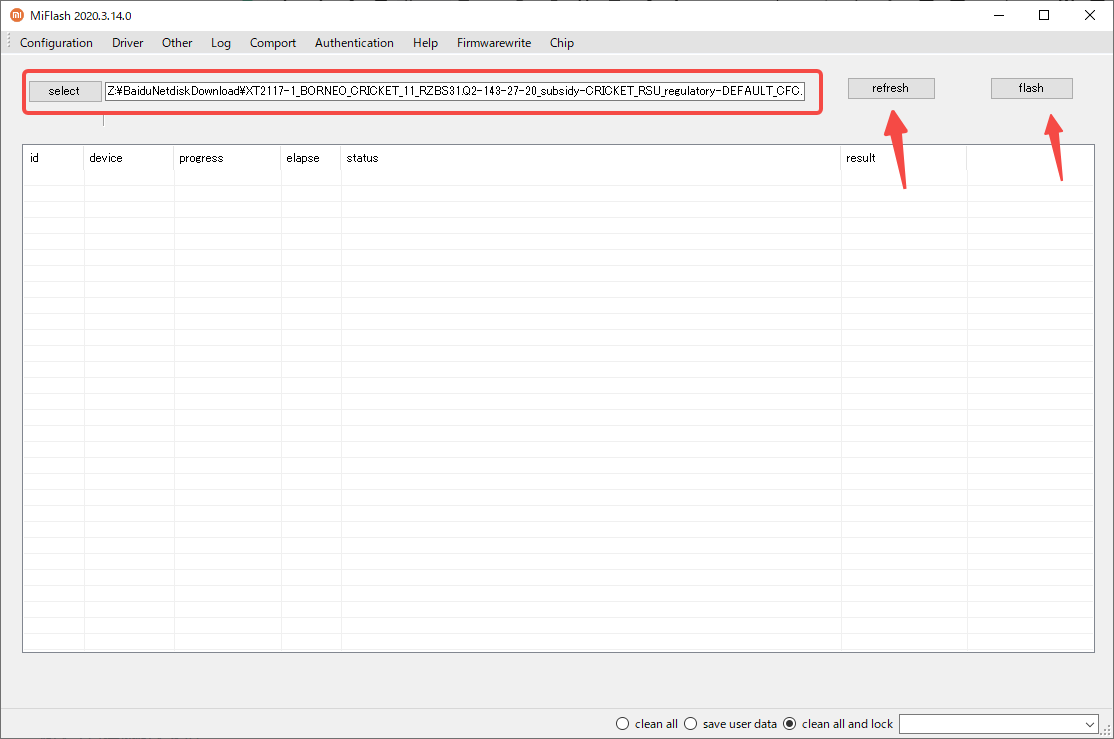Screen dimensions: 1114x739
Task: Open the Other menu
Action: (177, 43)
